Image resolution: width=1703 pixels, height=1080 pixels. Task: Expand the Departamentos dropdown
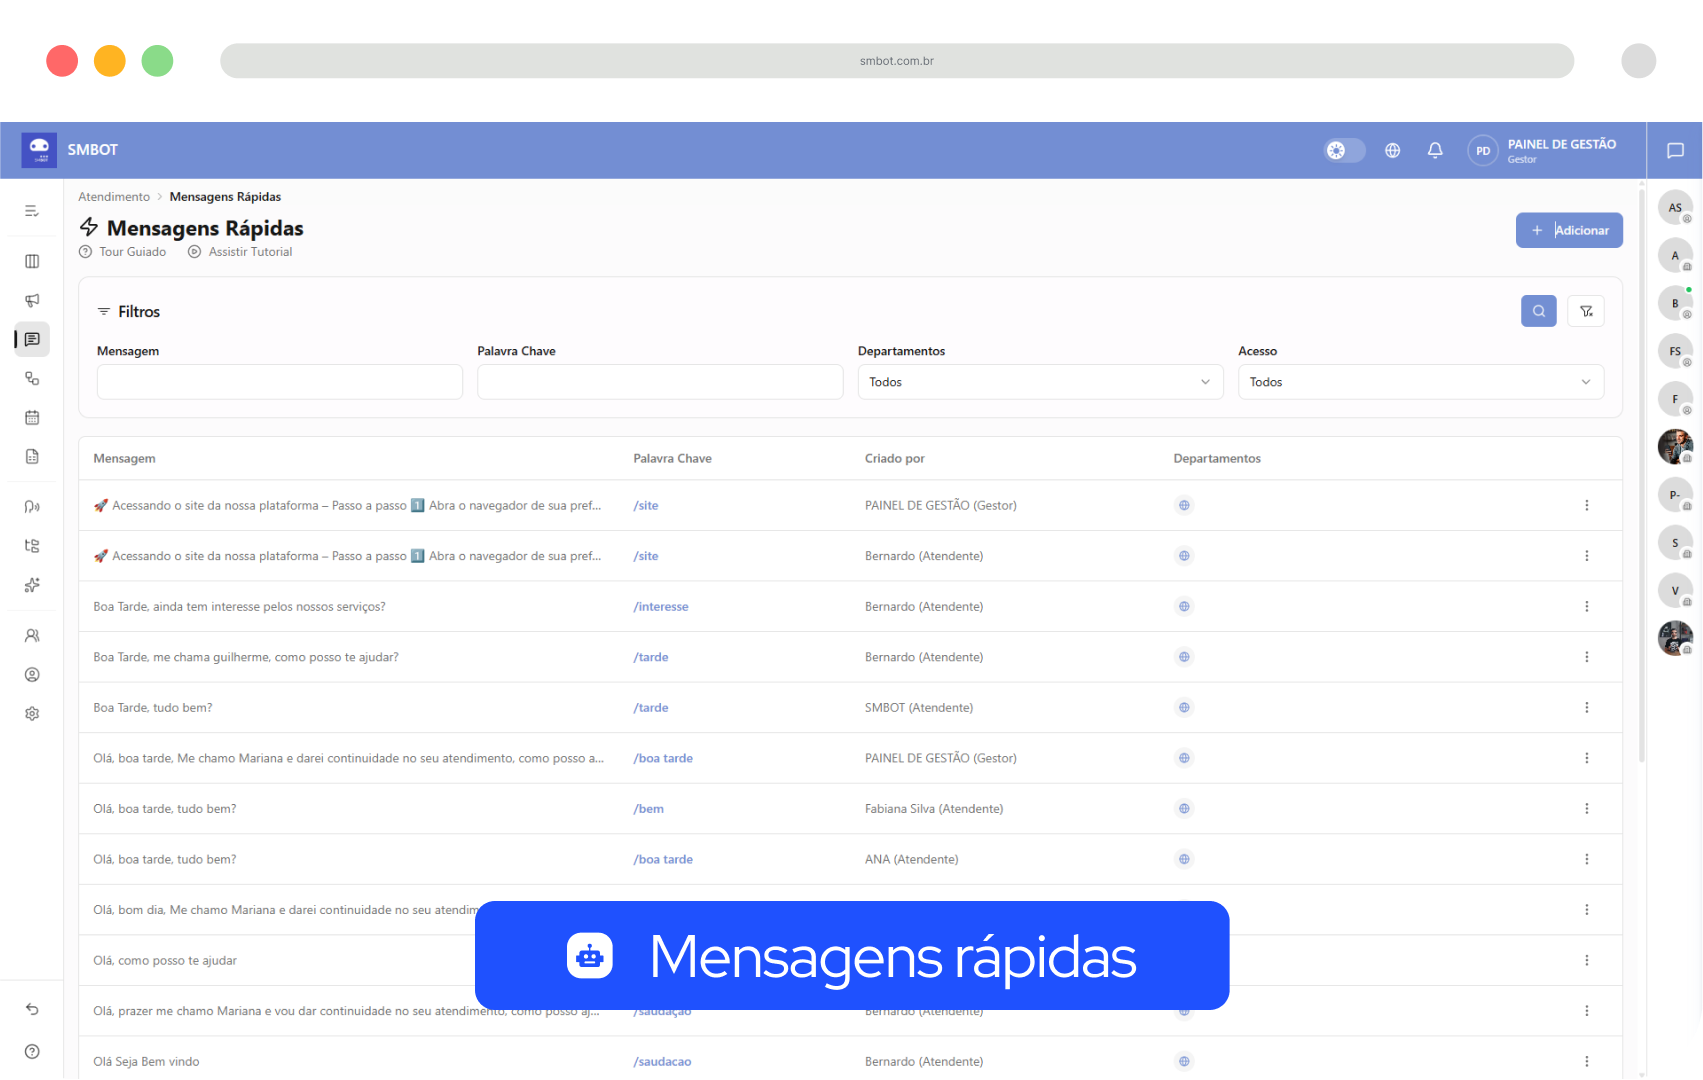coord(1040,382)
